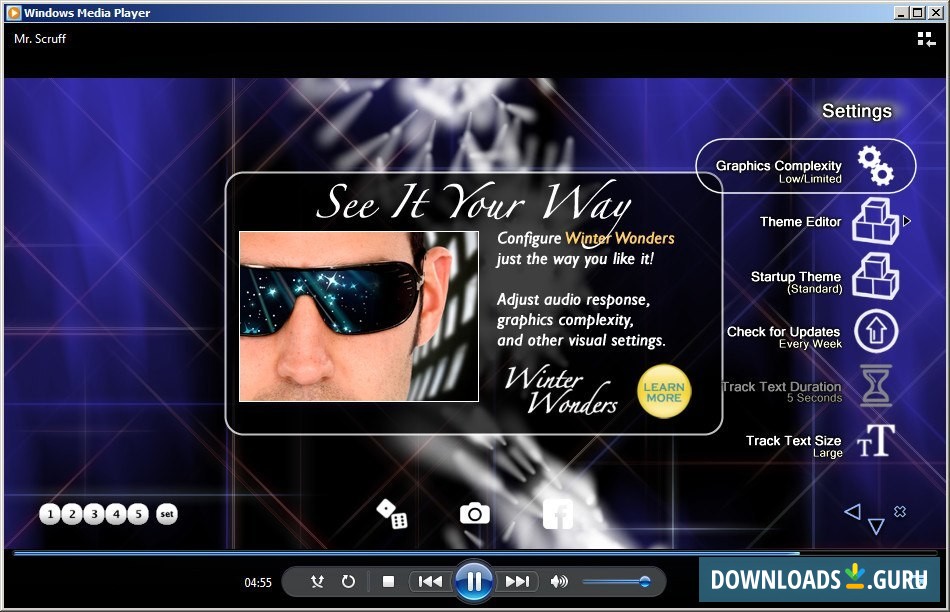Click down arrow navigation icon
The height and width of the screenshot is (612, 950).
pos(876,526)
